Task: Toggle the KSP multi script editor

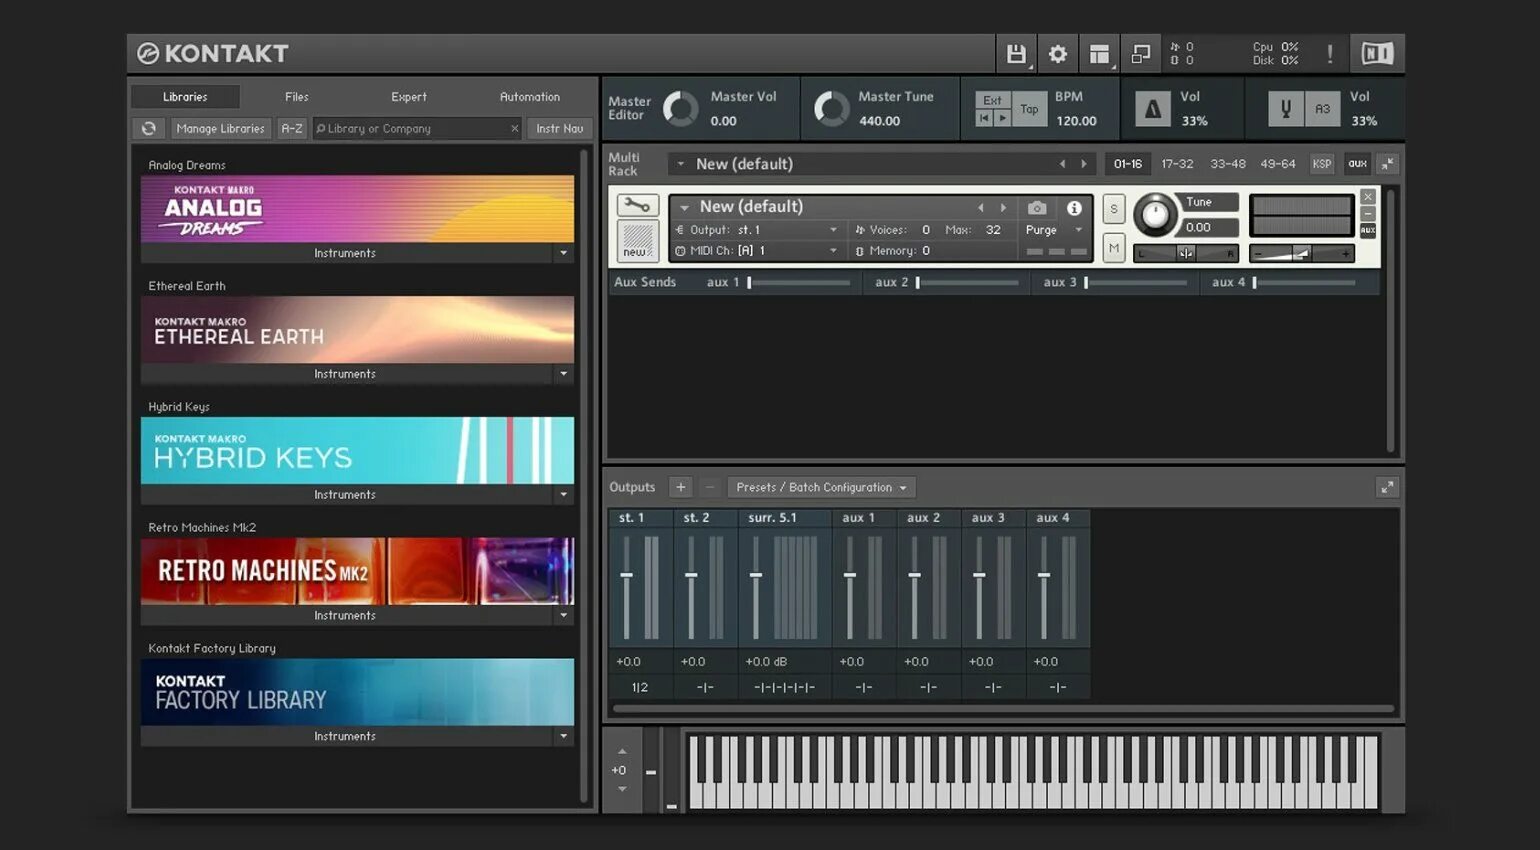Action: tap(1322, 164)
